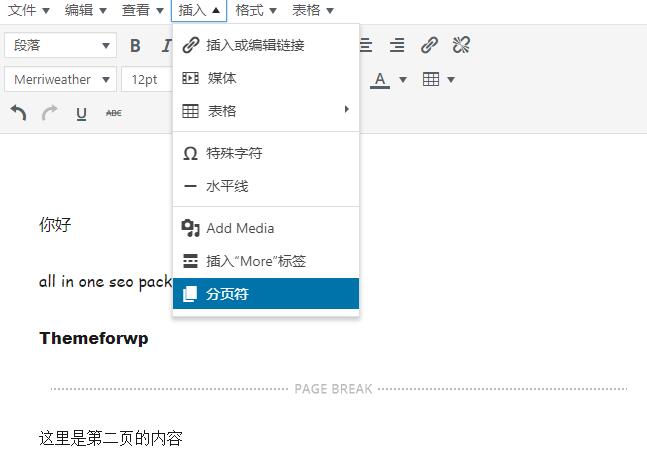
Task: Open the Merriweather font family dropdown
Action: coord(61,79)
